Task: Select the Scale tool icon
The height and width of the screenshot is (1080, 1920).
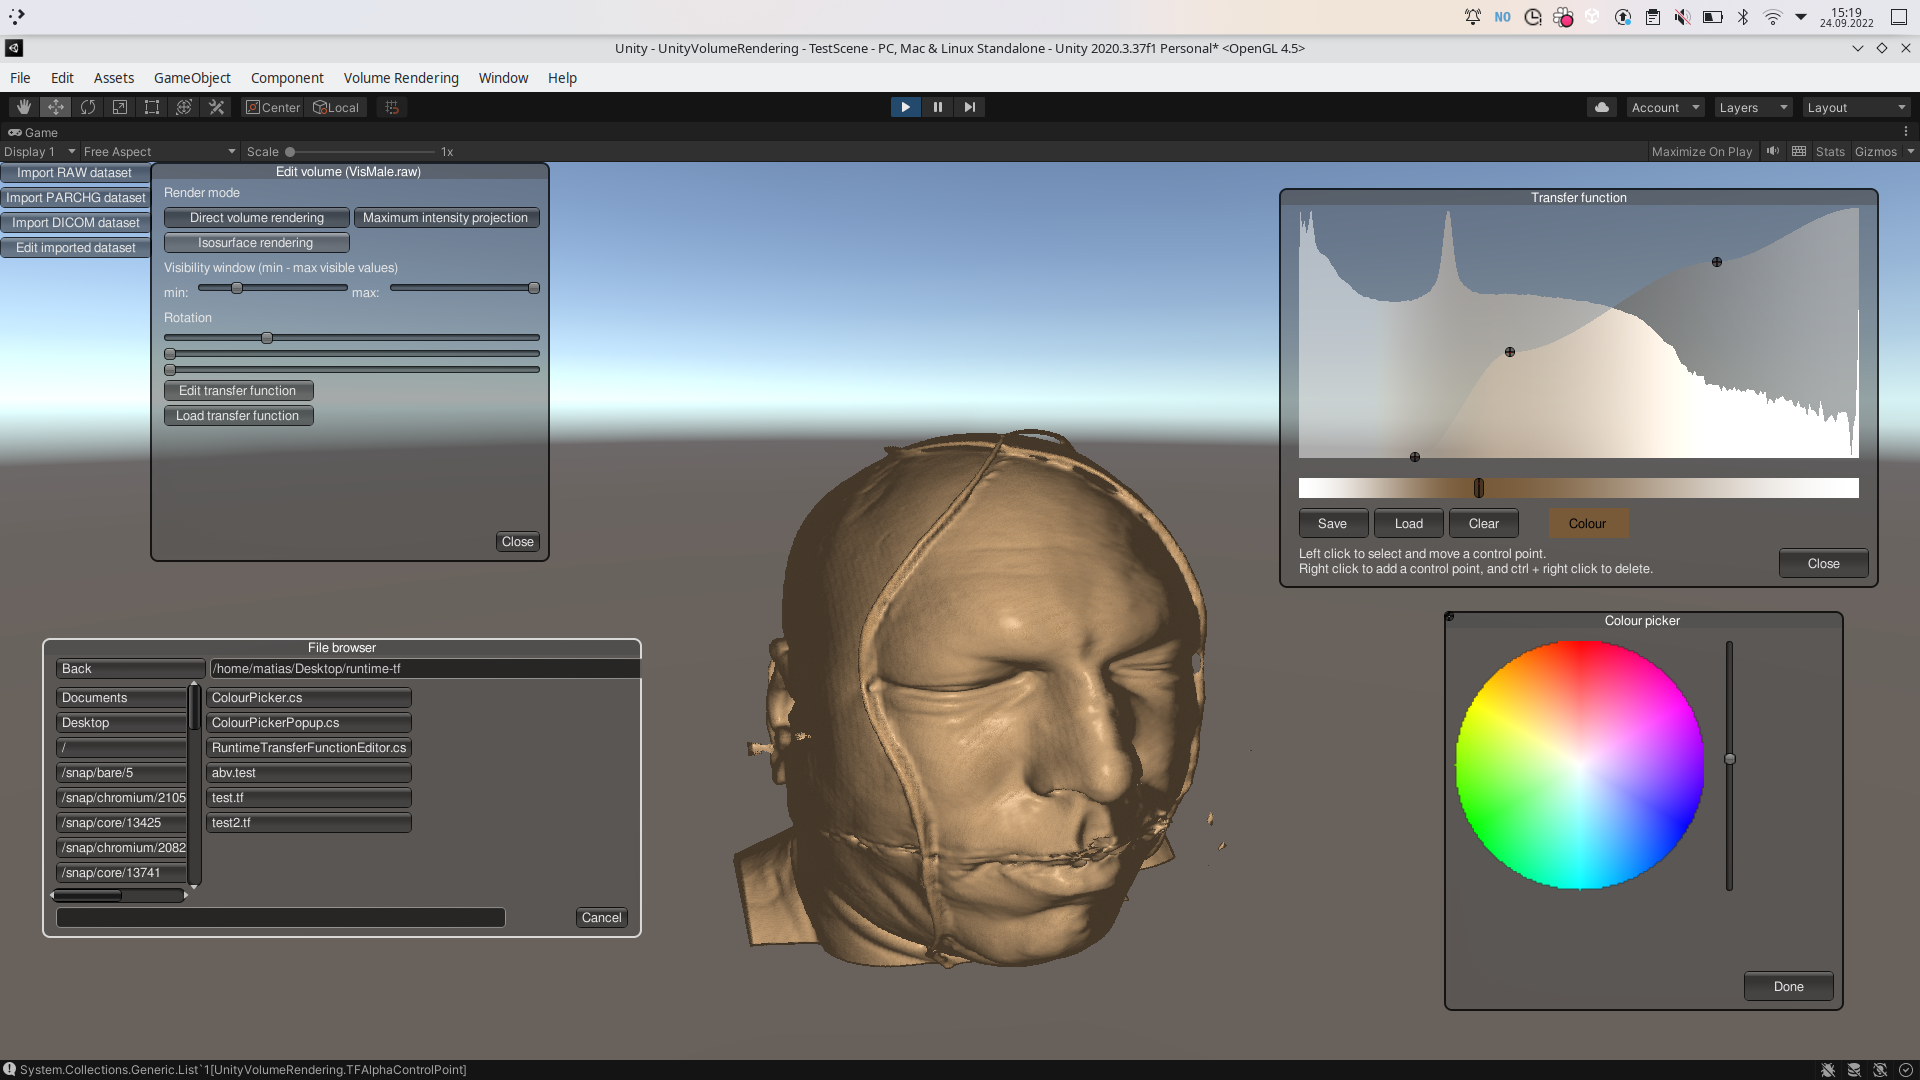Action: [120, 107]
